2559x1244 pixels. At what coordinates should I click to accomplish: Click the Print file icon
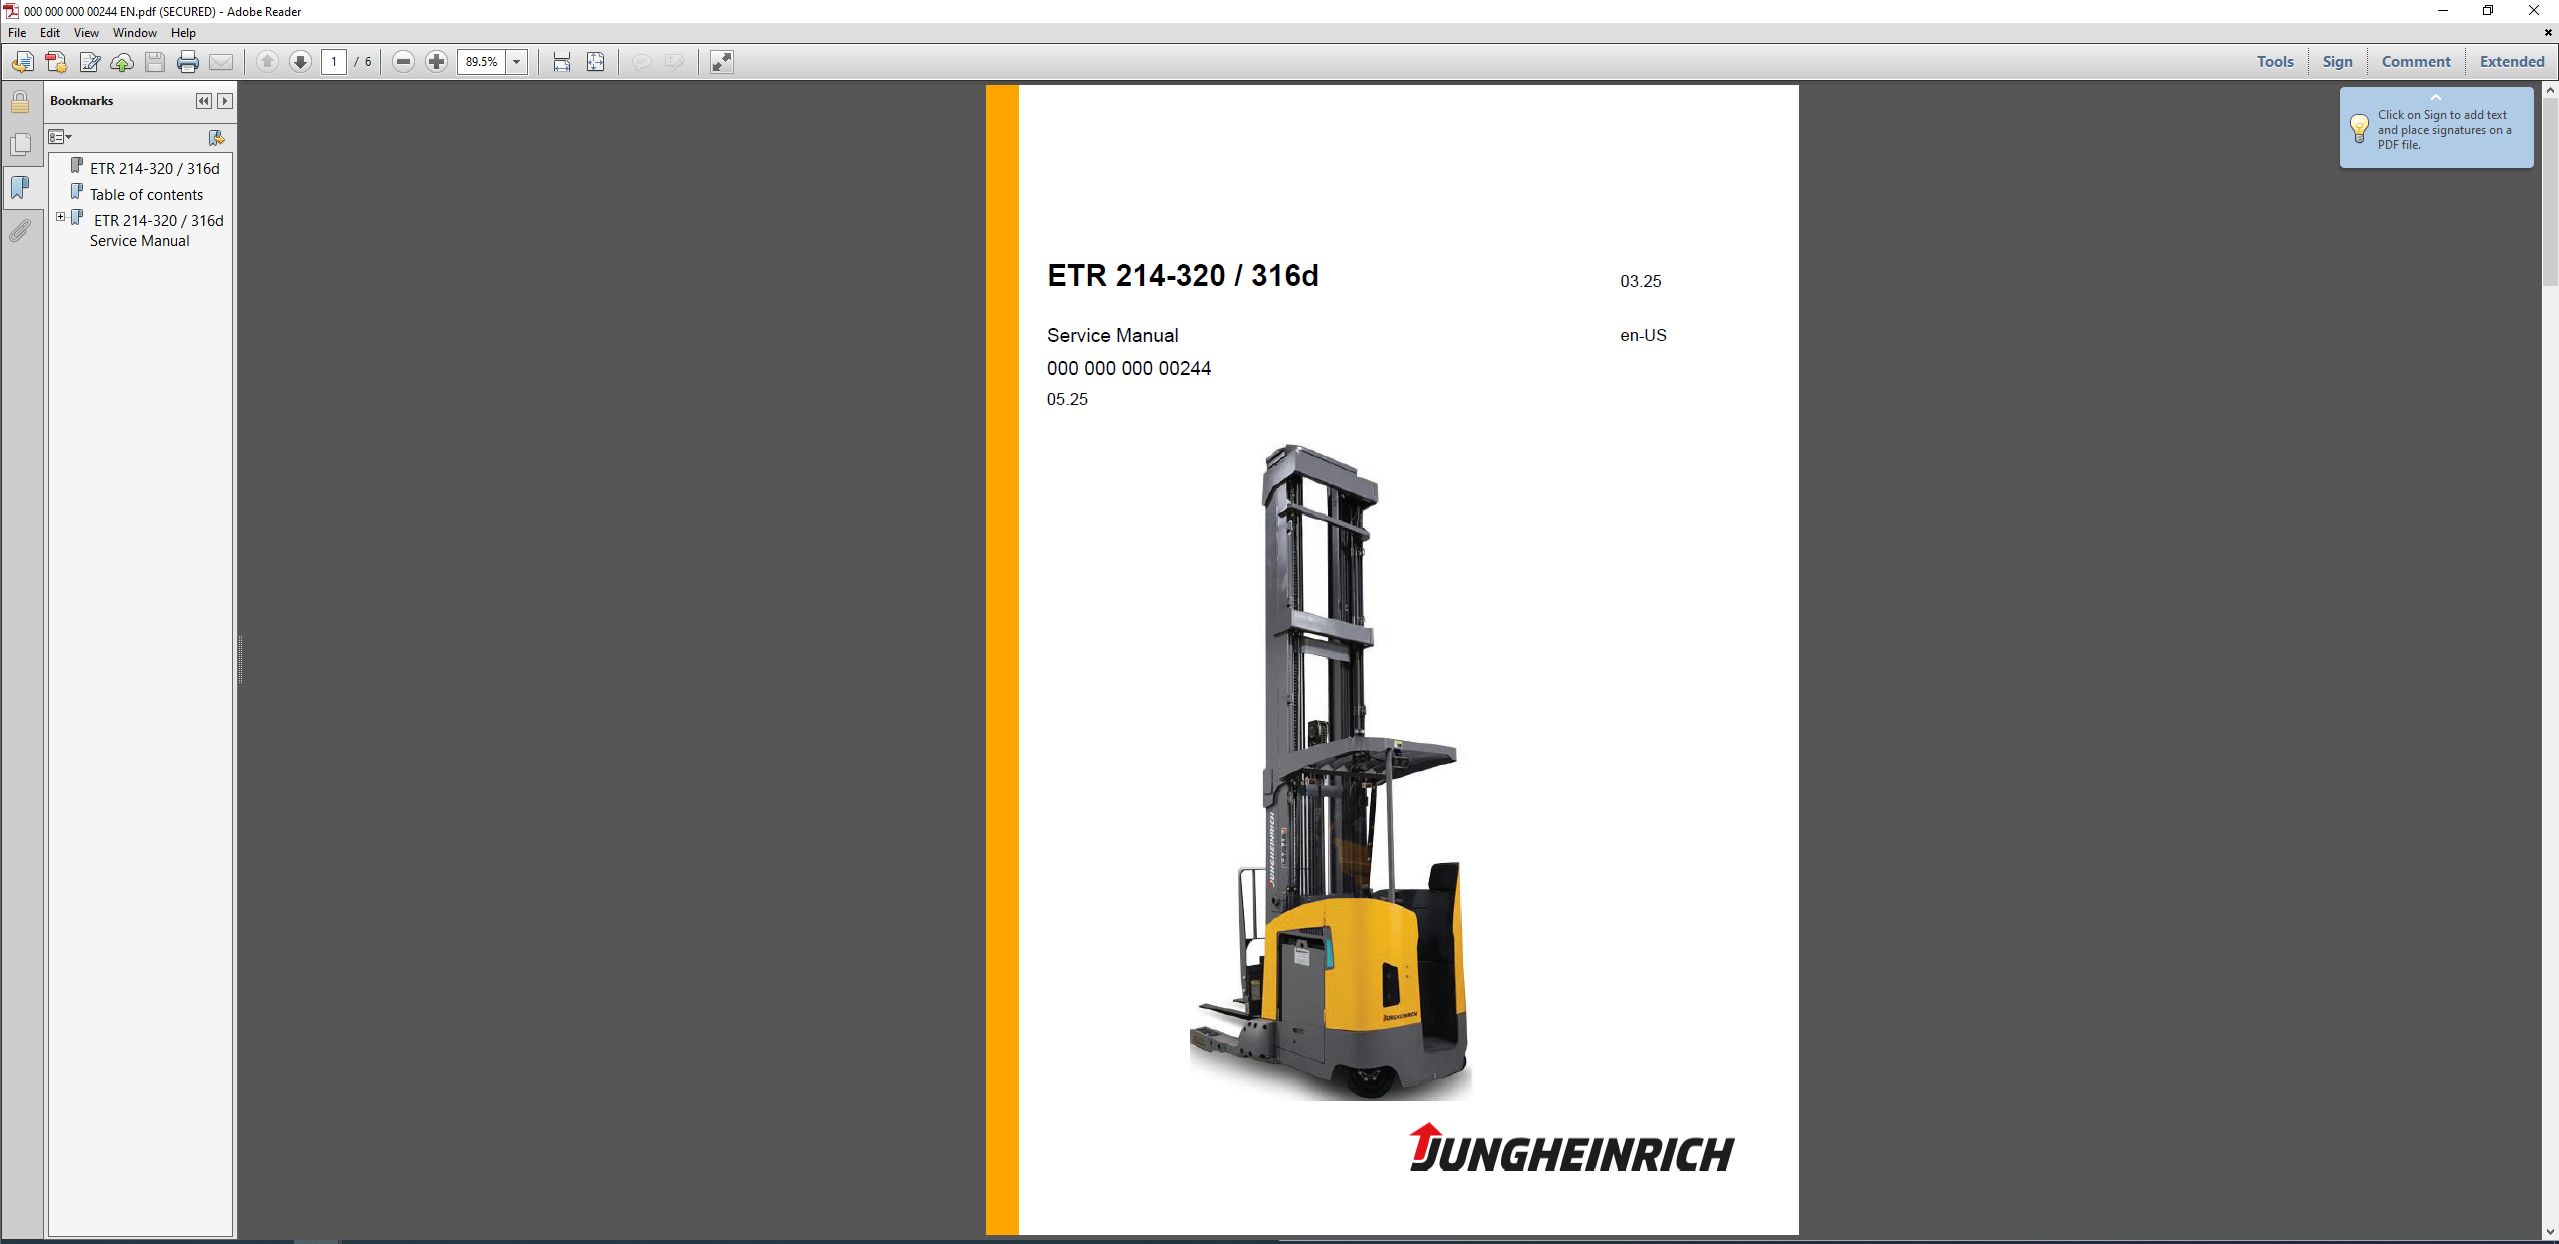[187, 62]
